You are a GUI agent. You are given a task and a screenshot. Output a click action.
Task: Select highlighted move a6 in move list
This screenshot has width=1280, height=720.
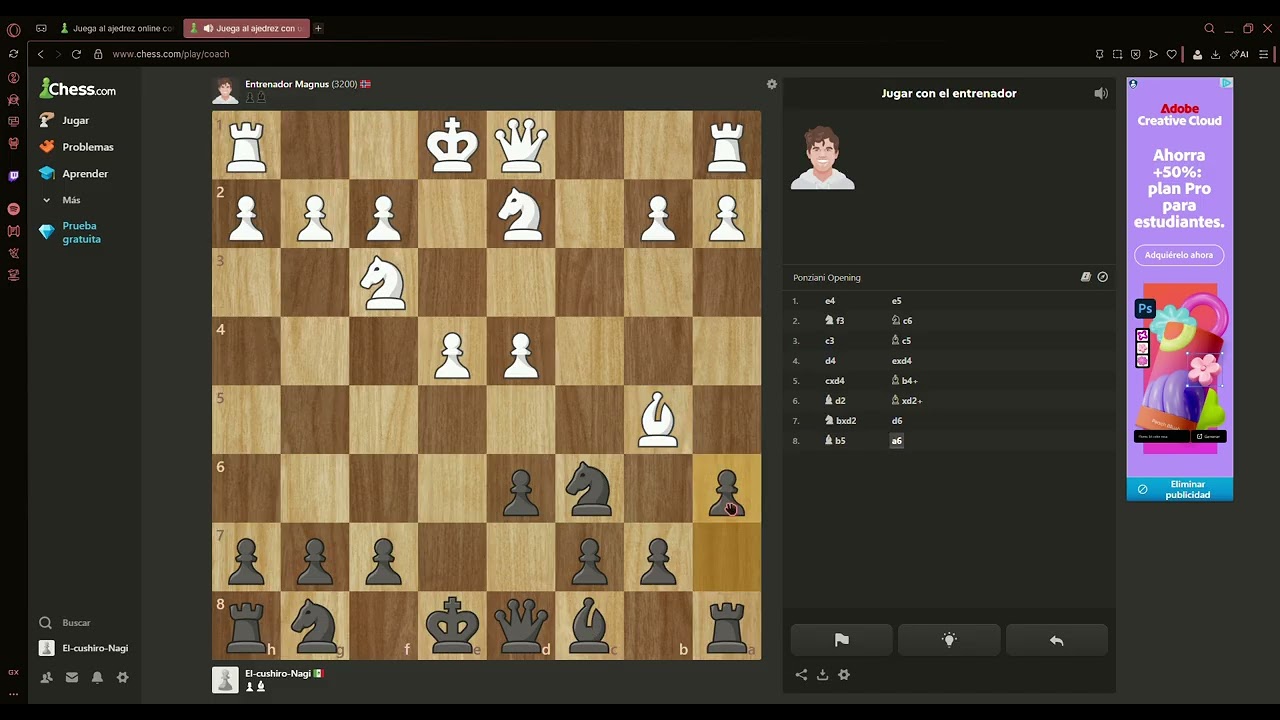tap(897, 441)
